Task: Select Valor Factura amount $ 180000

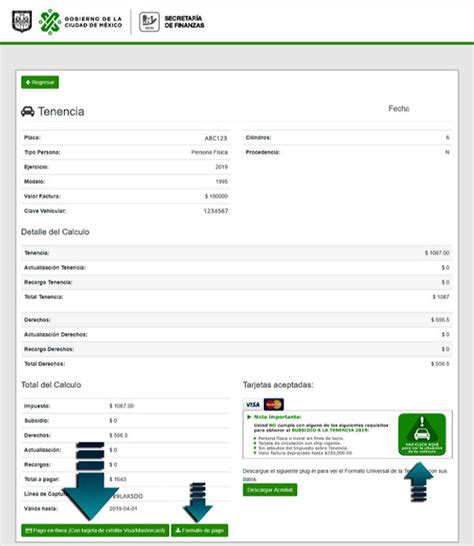Action: click(216, 196)
